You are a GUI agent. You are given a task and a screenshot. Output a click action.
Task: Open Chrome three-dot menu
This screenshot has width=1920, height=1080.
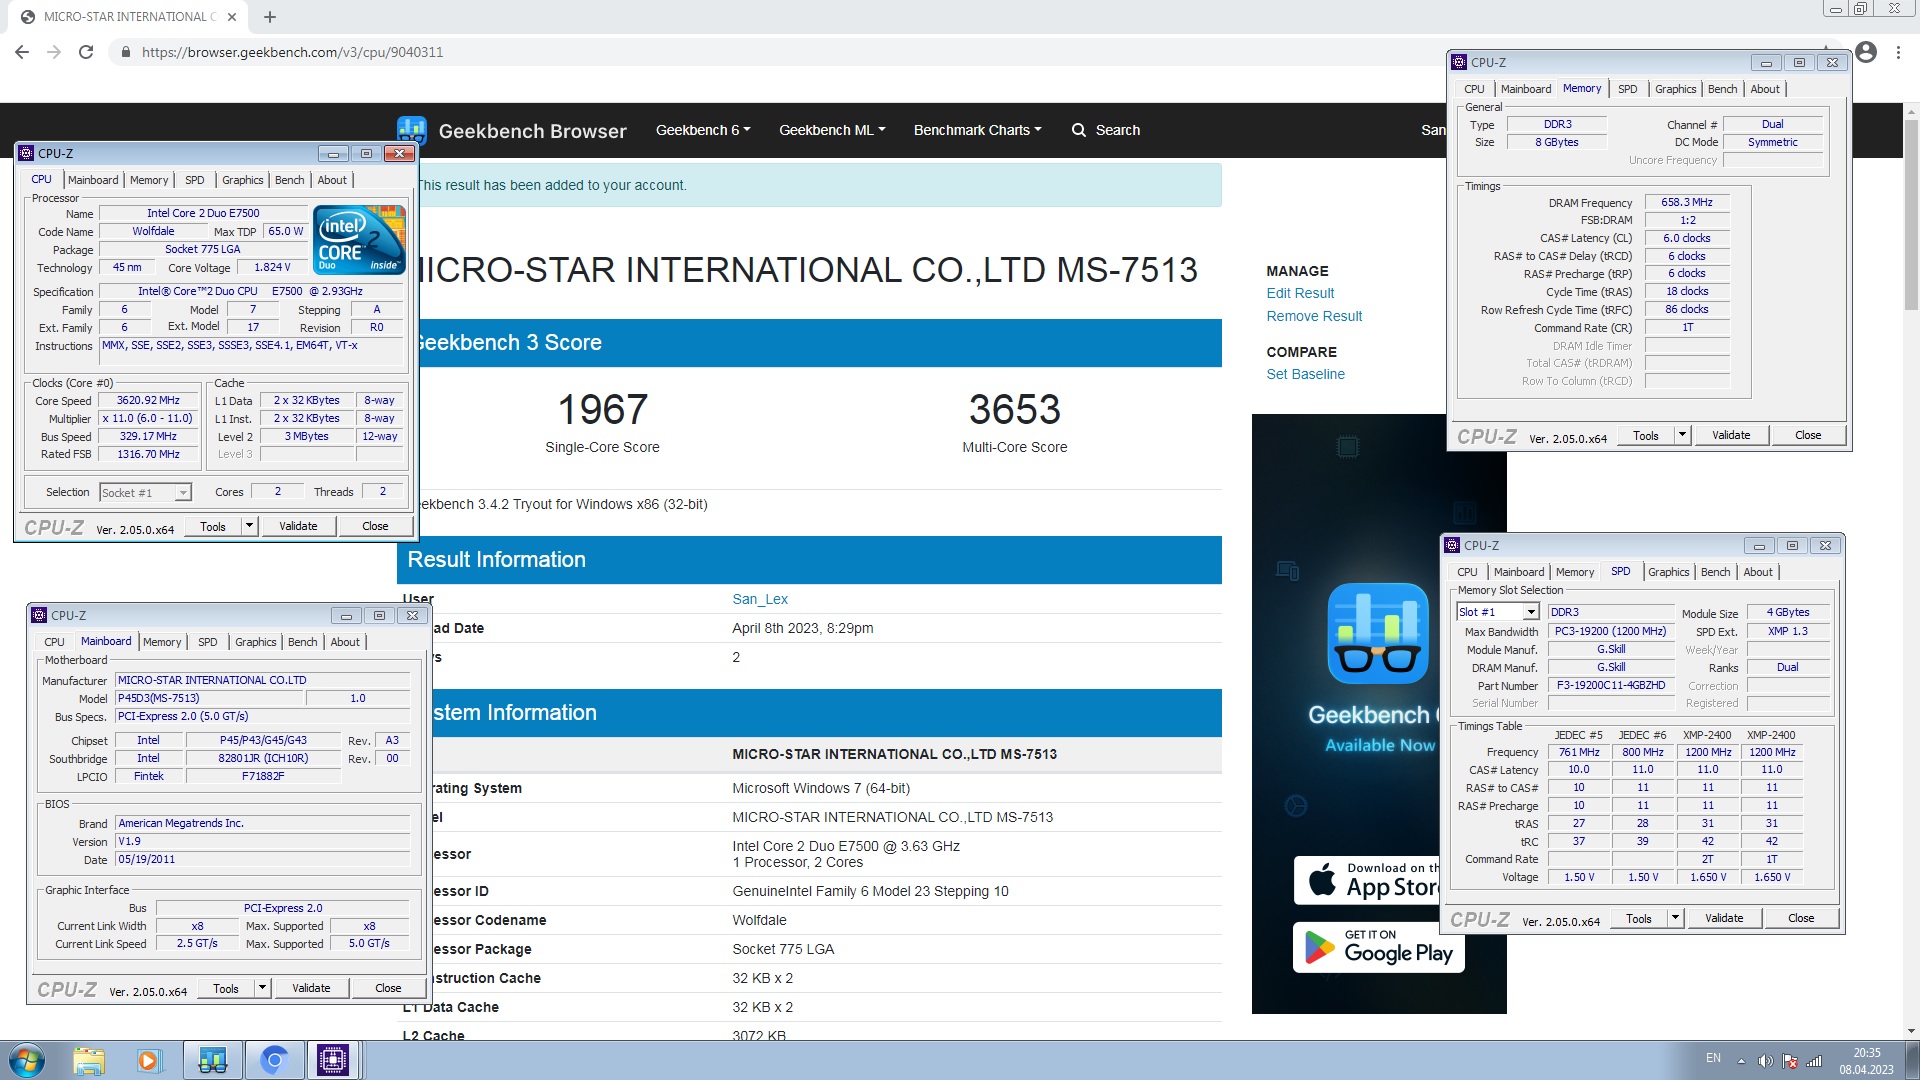pos(1898,52)
